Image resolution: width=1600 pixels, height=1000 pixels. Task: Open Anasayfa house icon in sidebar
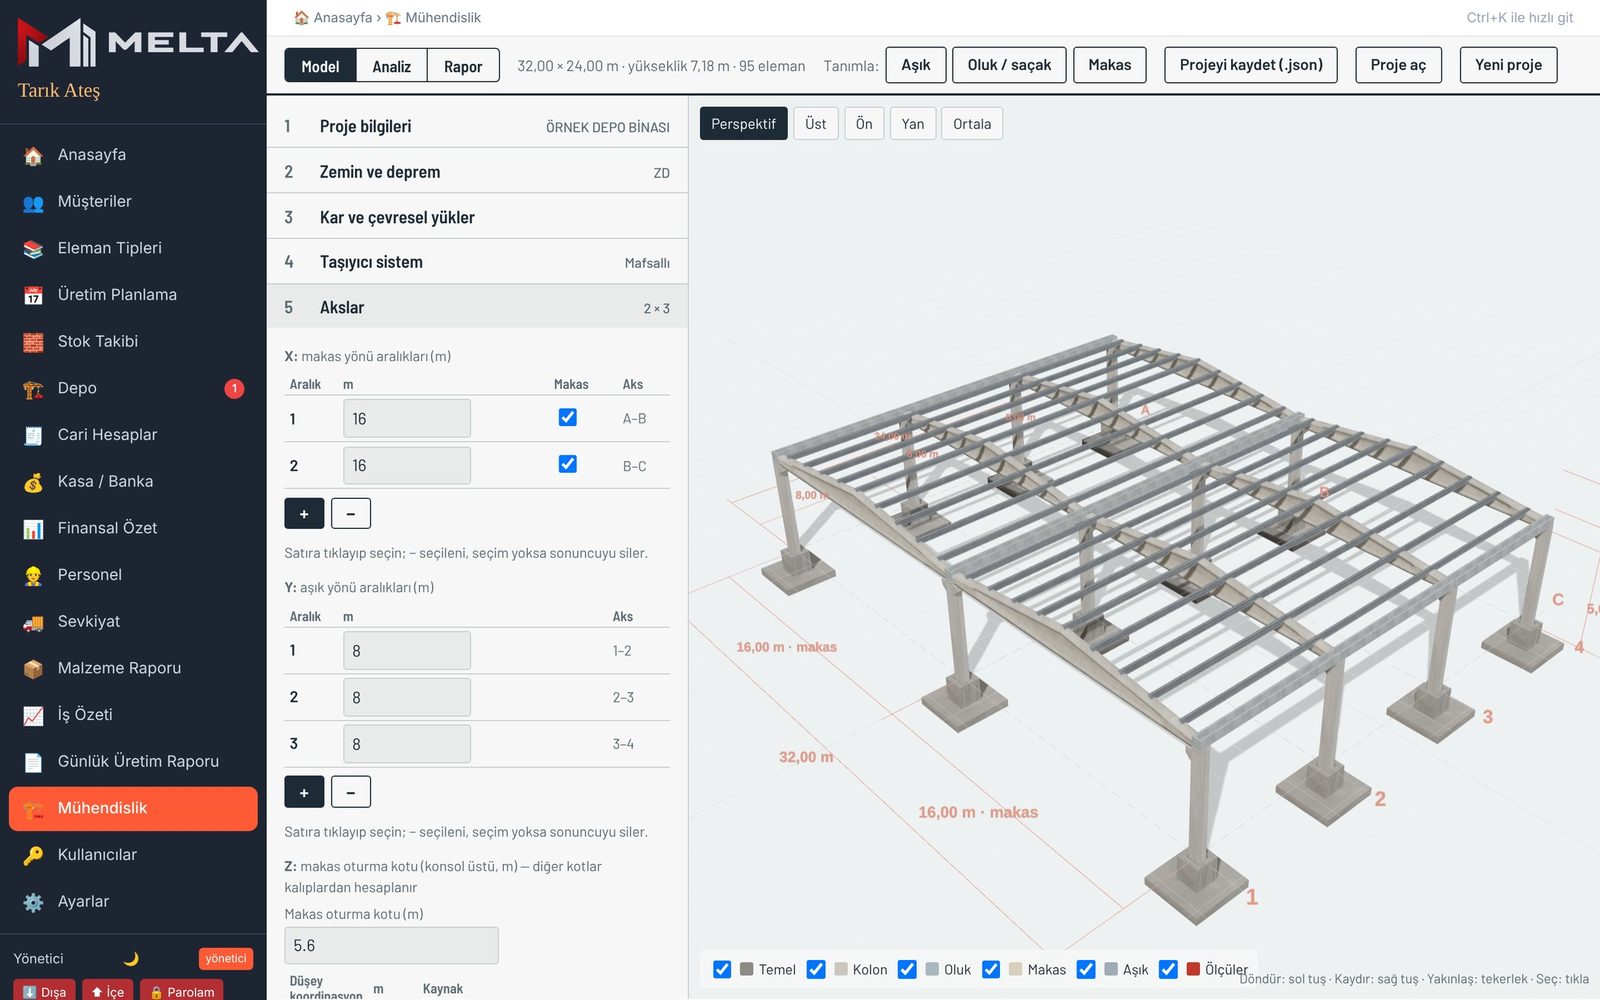(x=33, y=155)
